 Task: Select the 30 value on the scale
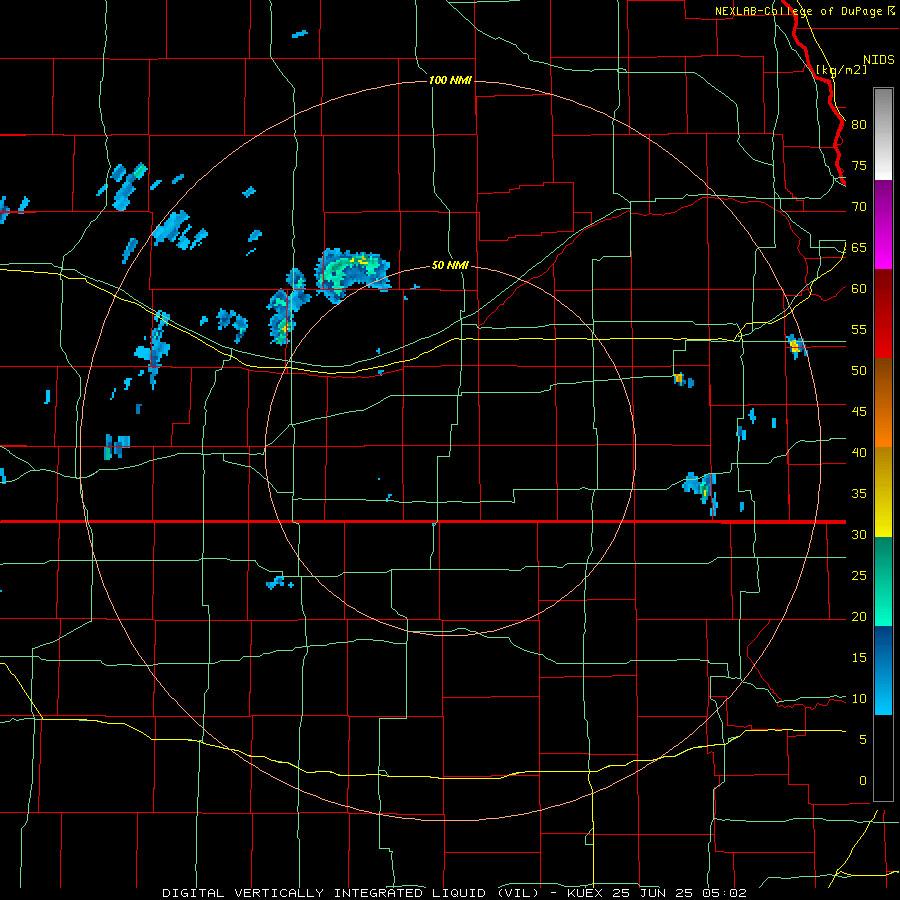point(859,534)
